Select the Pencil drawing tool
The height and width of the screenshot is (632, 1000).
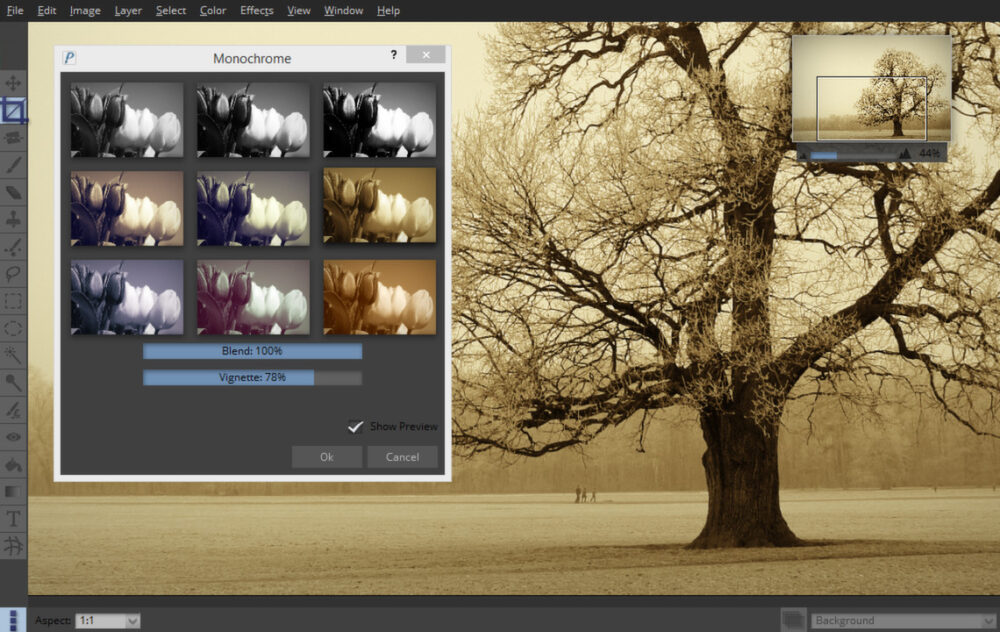click(x=14, y=165)
